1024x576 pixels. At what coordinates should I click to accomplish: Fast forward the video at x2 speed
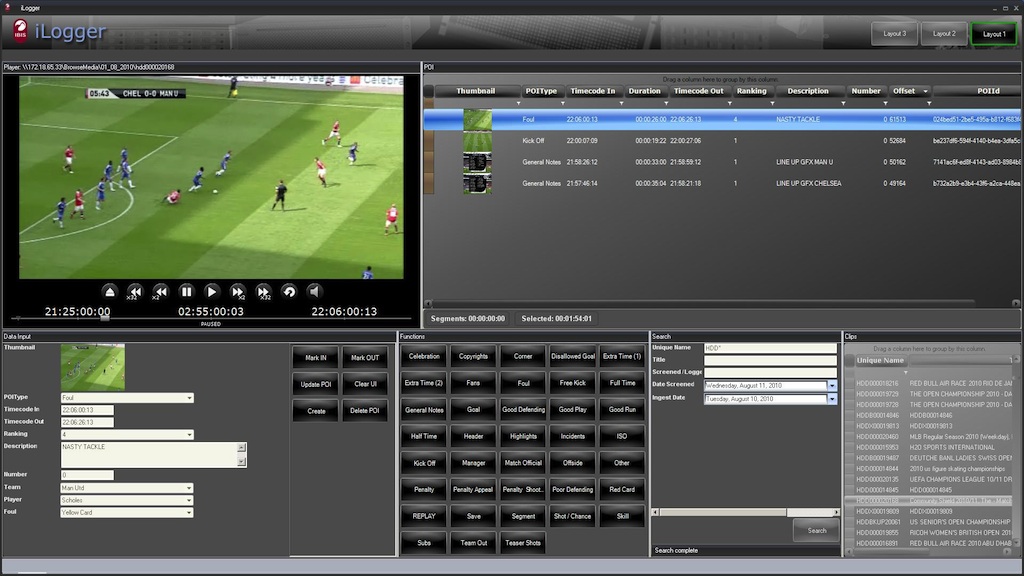coord(238,292)
